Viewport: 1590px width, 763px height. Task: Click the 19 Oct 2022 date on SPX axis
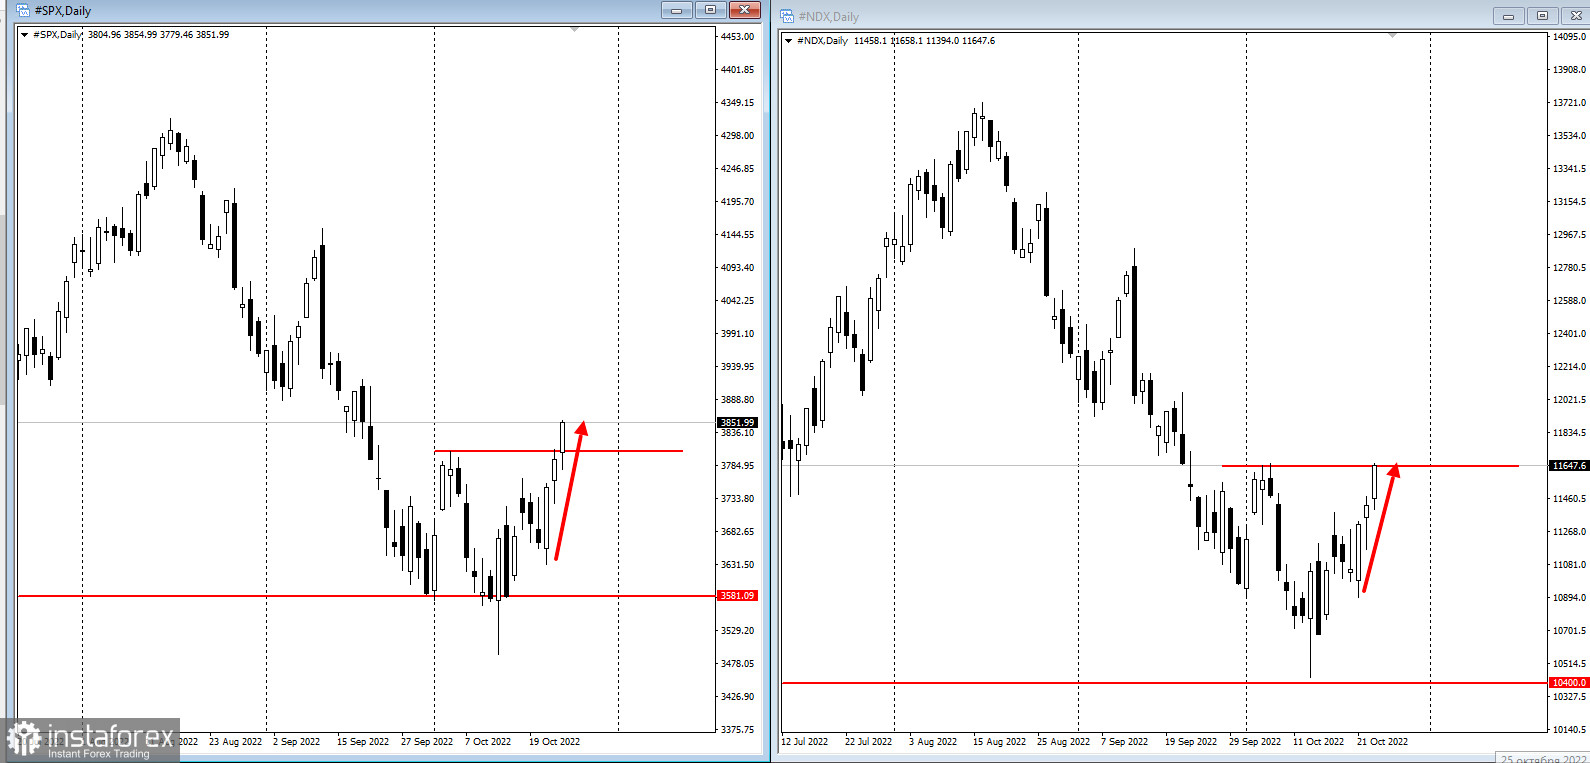[554, 742]
